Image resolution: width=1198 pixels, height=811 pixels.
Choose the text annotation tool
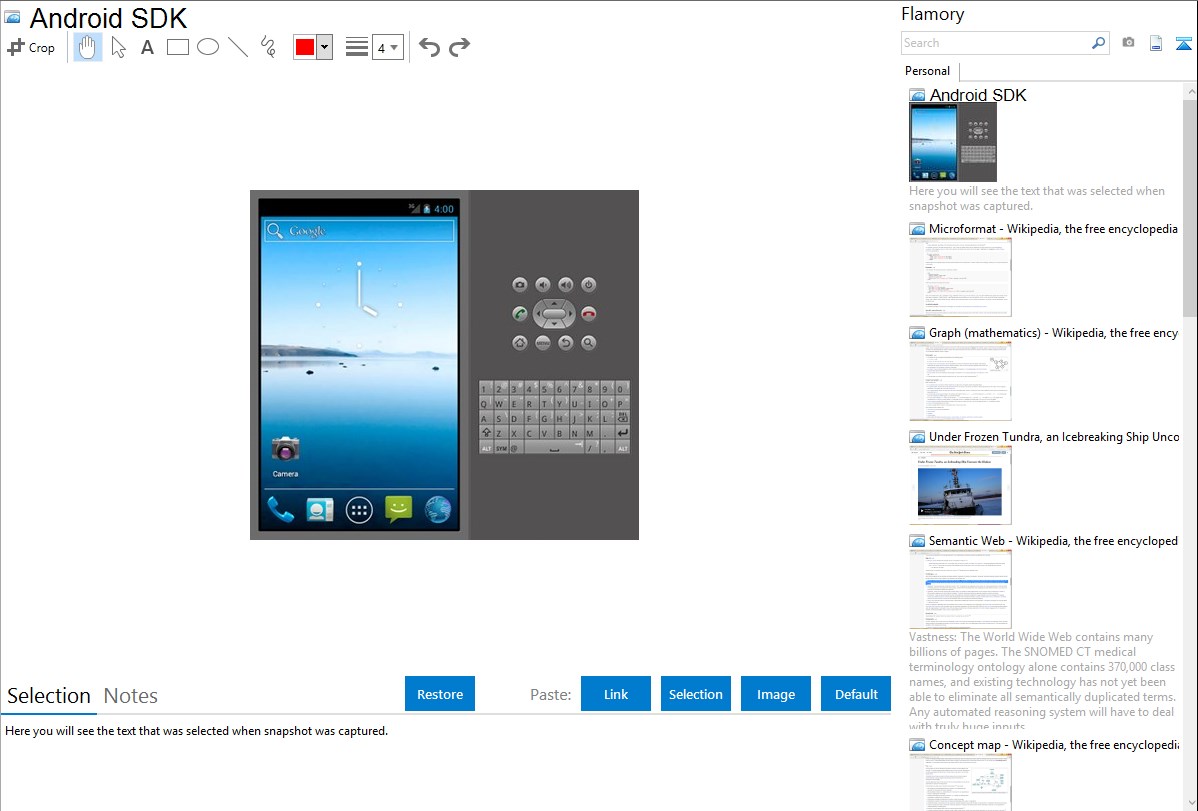pyautogui.click(x=147, y=47)
